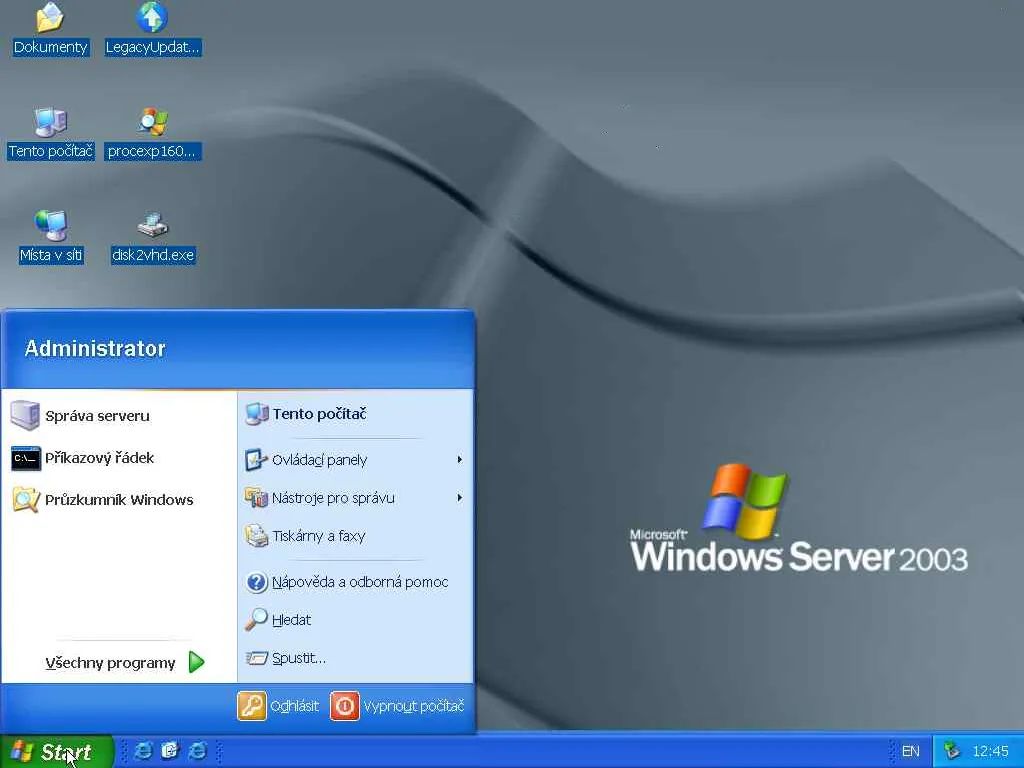Click the Administrator user name header
This screenshot has width=1024, height=768.
click(x=95, y=349)
